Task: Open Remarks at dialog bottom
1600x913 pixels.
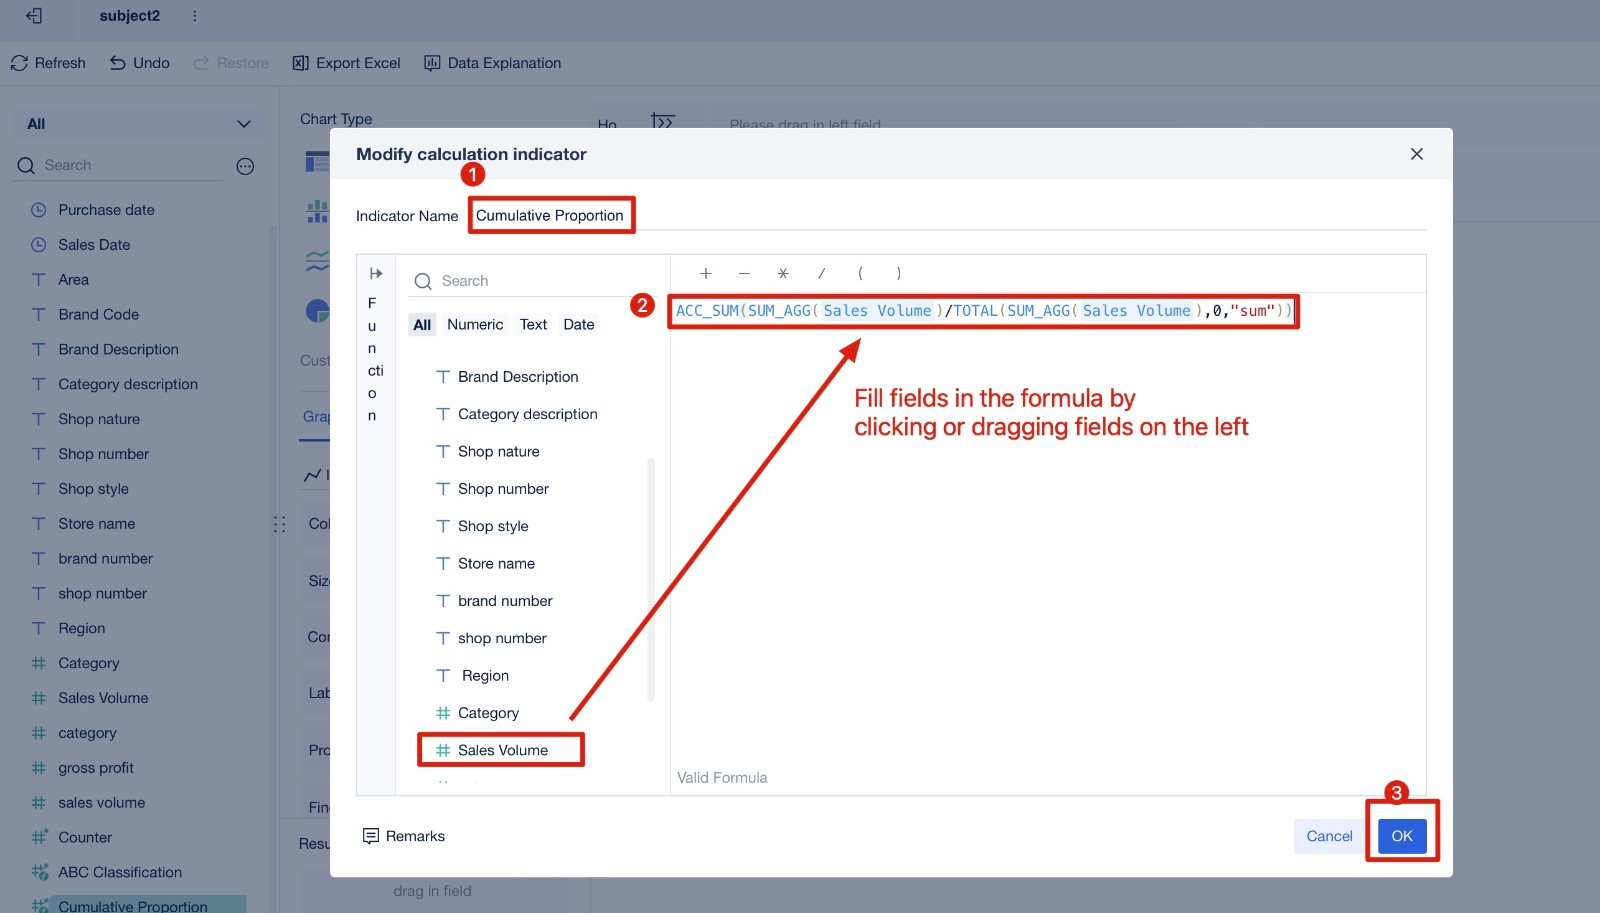Action: coord(404,836)
